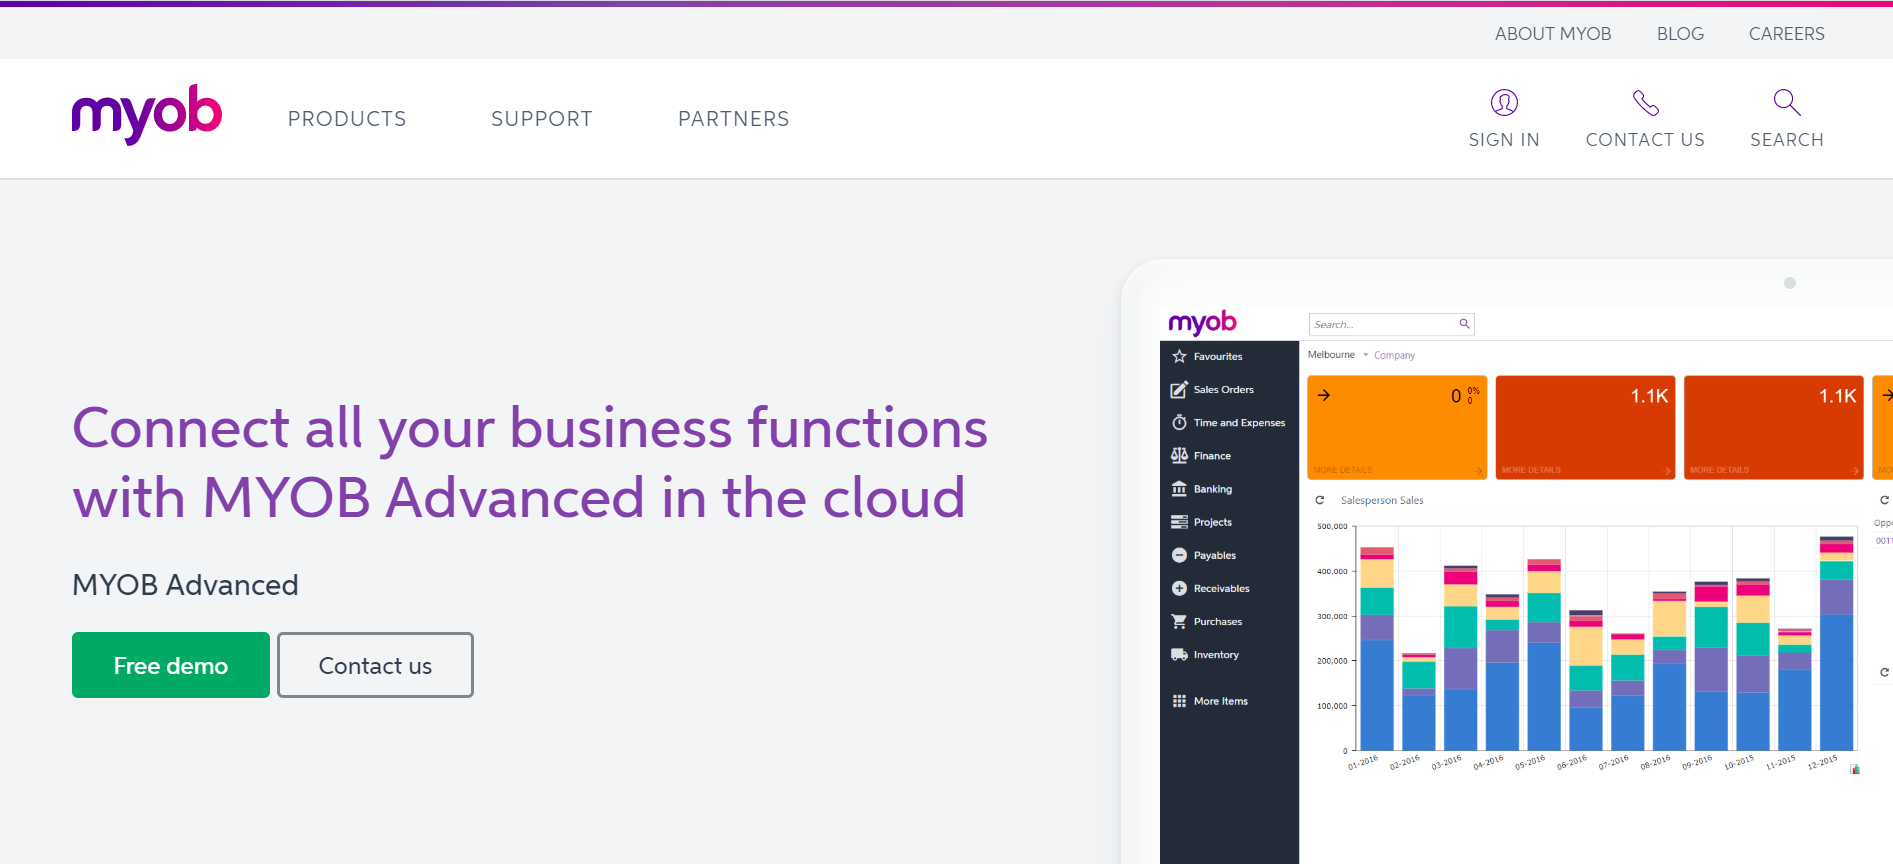Click the 12-2015 bar in chart
Image resolution: width=1893 pixels, height=864 pixels.
pos(1836,644)
